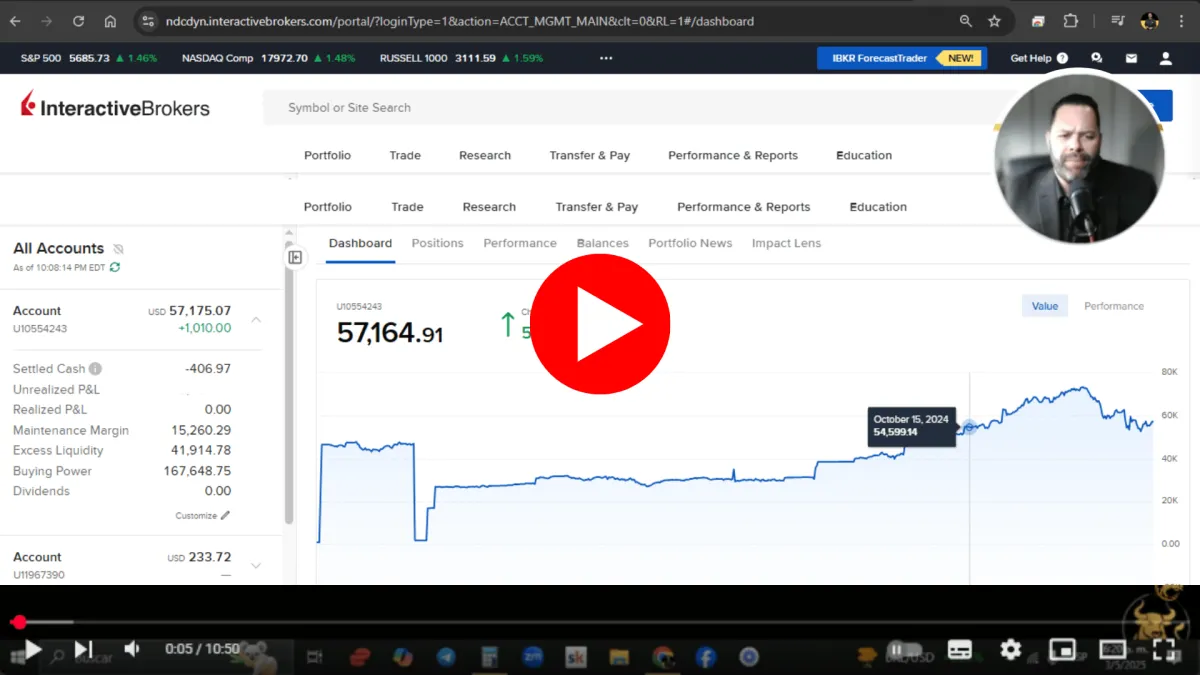Open the user profile icon in header
Screen dimensions: 1200x675
[1165, 59]
